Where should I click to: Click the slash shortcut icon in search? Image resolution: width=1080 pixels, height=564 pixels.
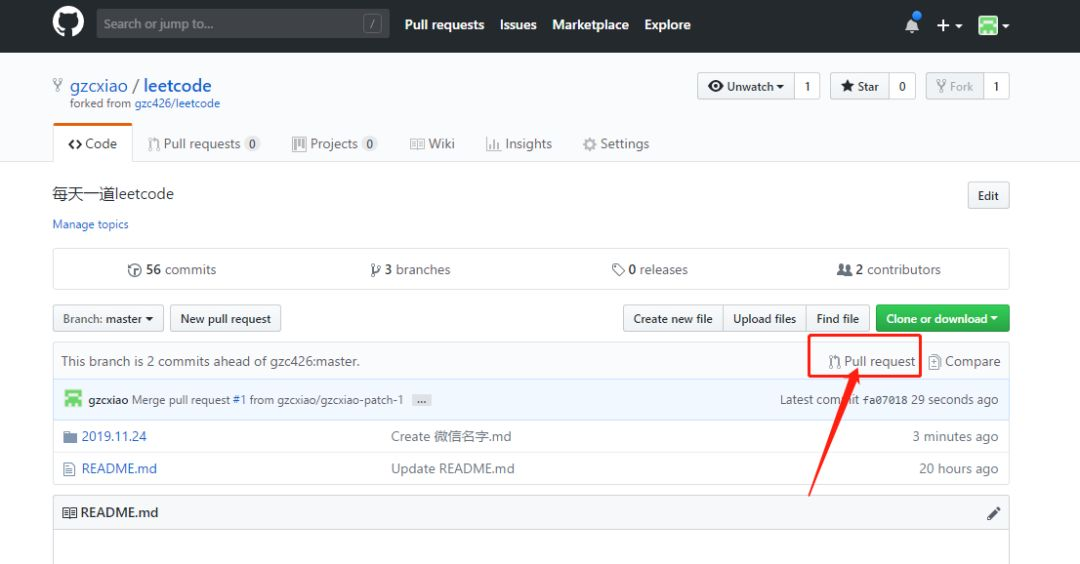372,24
